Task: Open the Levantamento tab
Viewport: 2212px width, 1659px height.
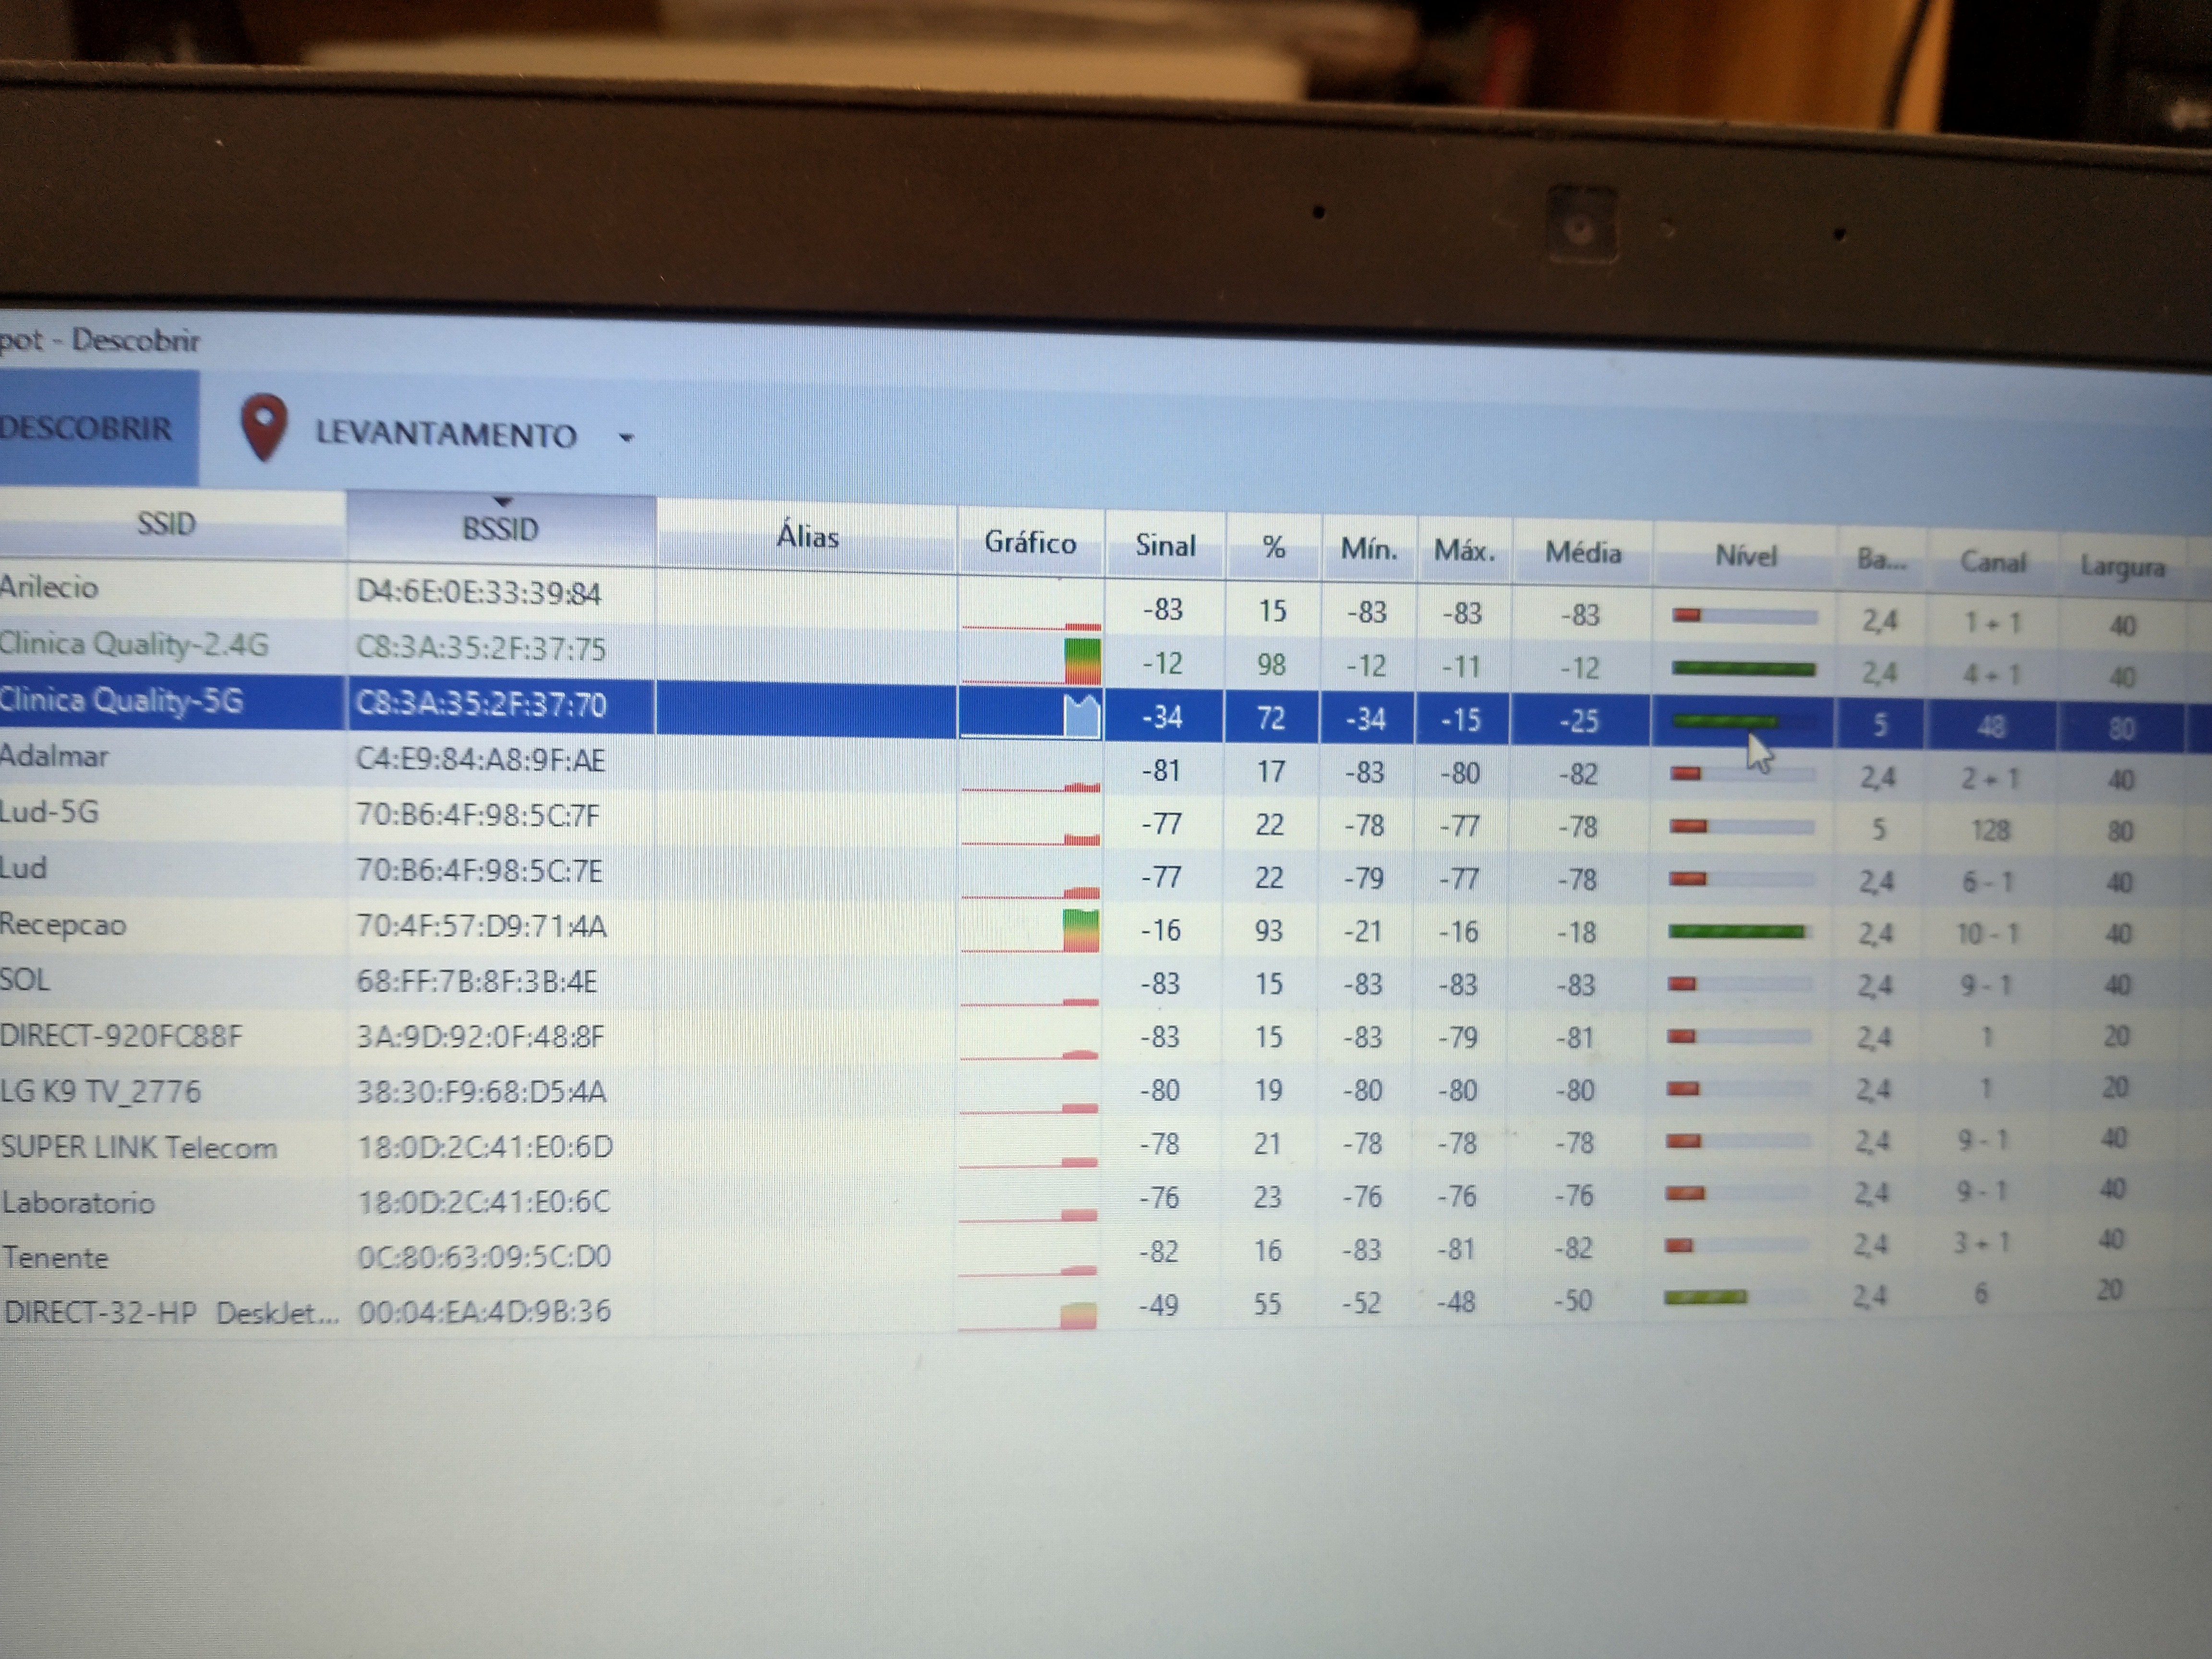Action: pyautogui.click(x=446, y=434)
